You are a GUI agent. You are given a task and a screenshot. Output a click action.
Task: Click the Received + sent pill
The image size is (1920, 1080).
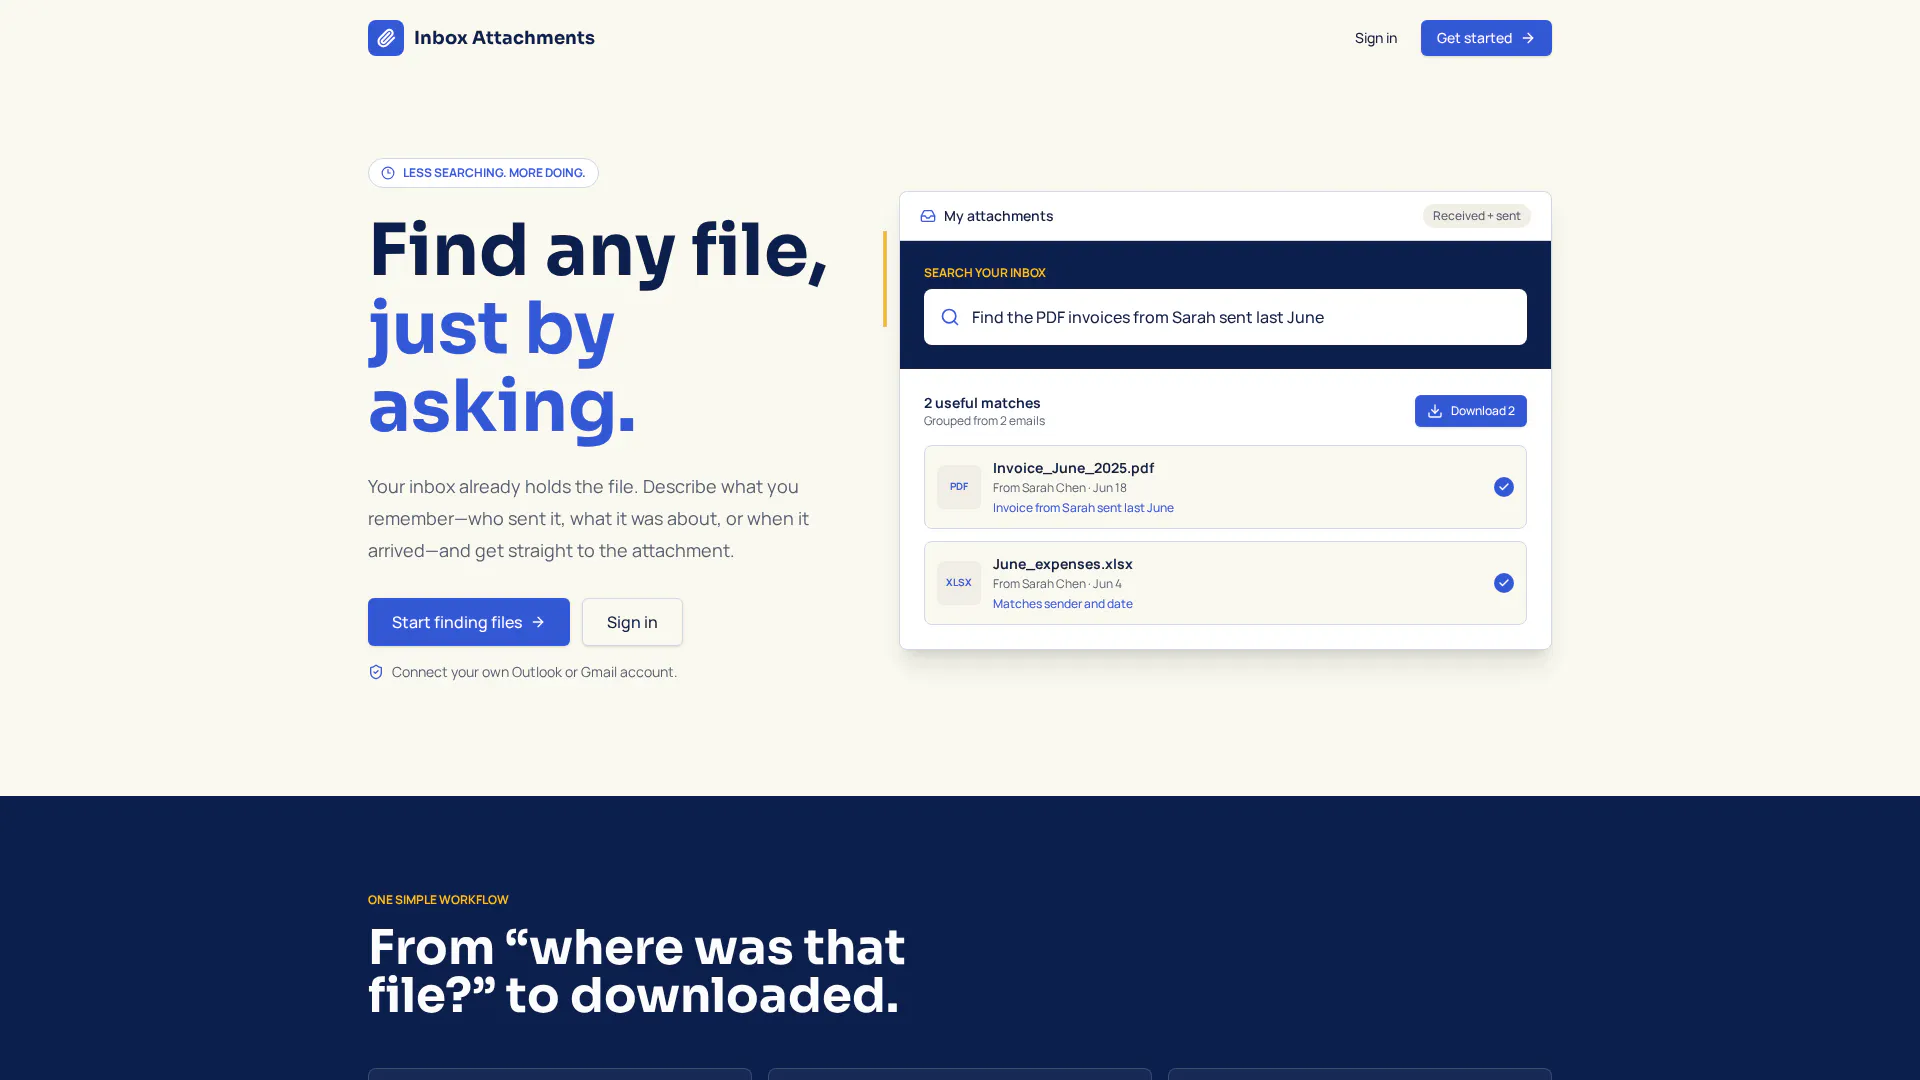click(1476, 216)
